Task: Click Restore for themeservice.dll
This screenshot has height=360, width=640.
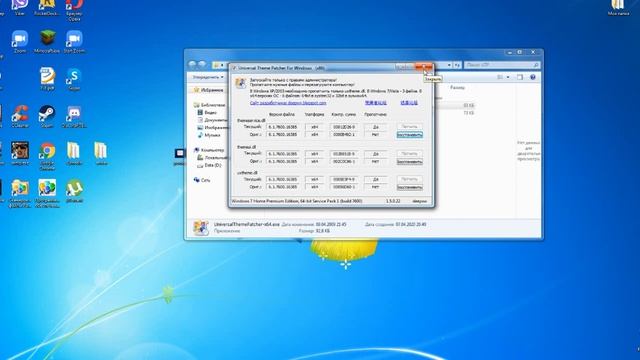Action: tap(409, 135)
